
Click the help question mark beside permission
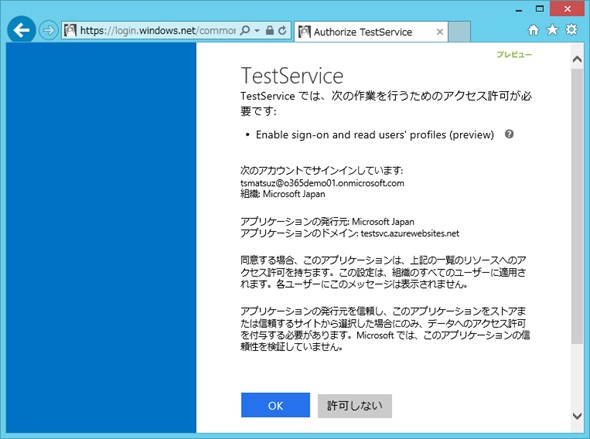click(x=509, y=134)
